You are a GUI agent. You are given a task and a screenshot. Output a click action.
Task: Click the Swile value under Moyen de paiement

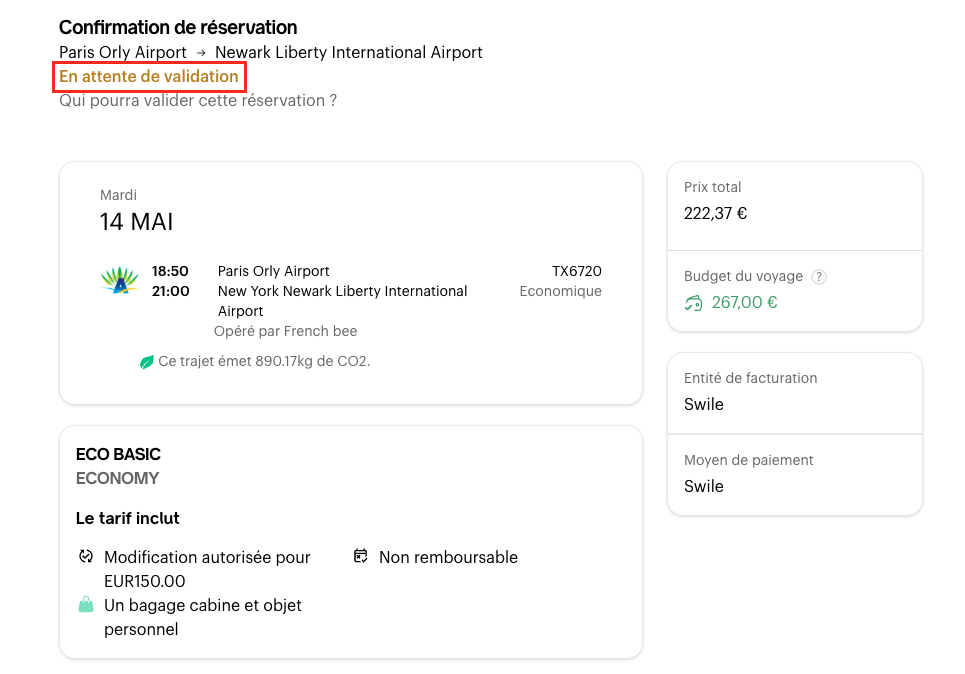click(704, 486)
